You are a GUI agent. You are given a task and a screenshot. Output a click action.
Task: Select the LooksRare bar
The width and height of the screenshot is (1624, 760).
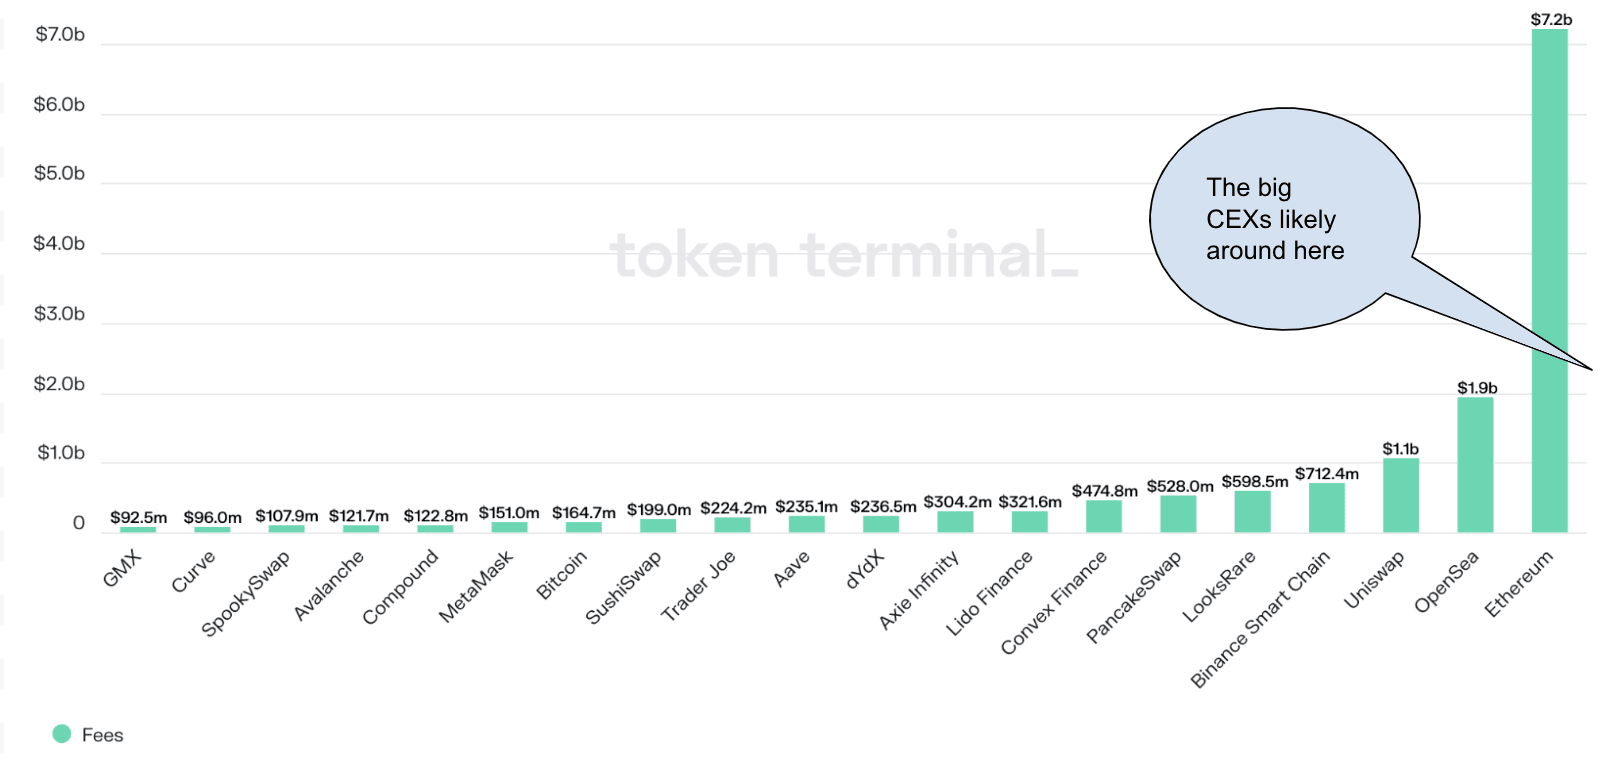pyautogui.click(x=1252, y=512)
